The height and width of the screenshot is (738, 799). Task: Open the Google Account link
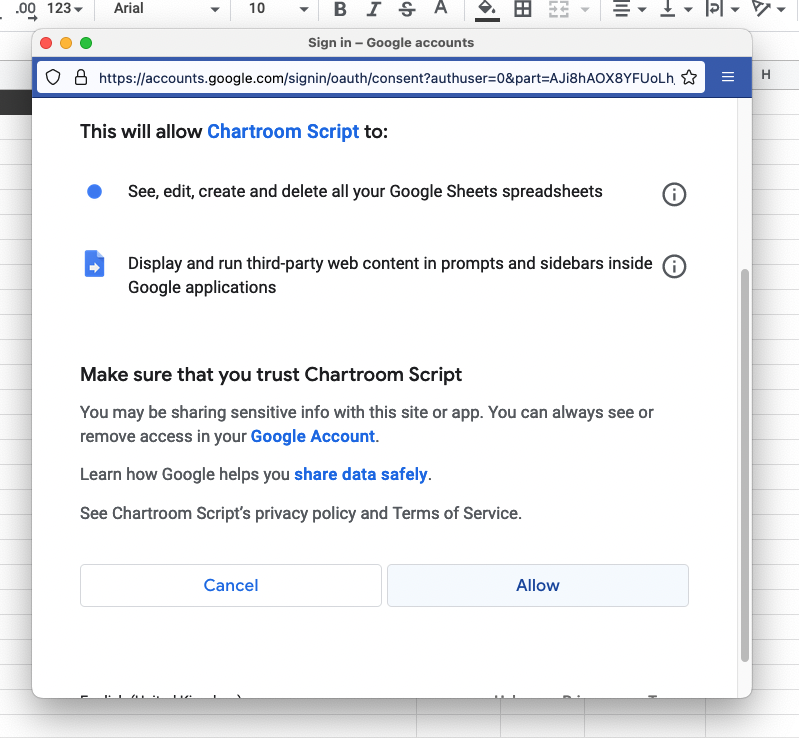point(312,436)
